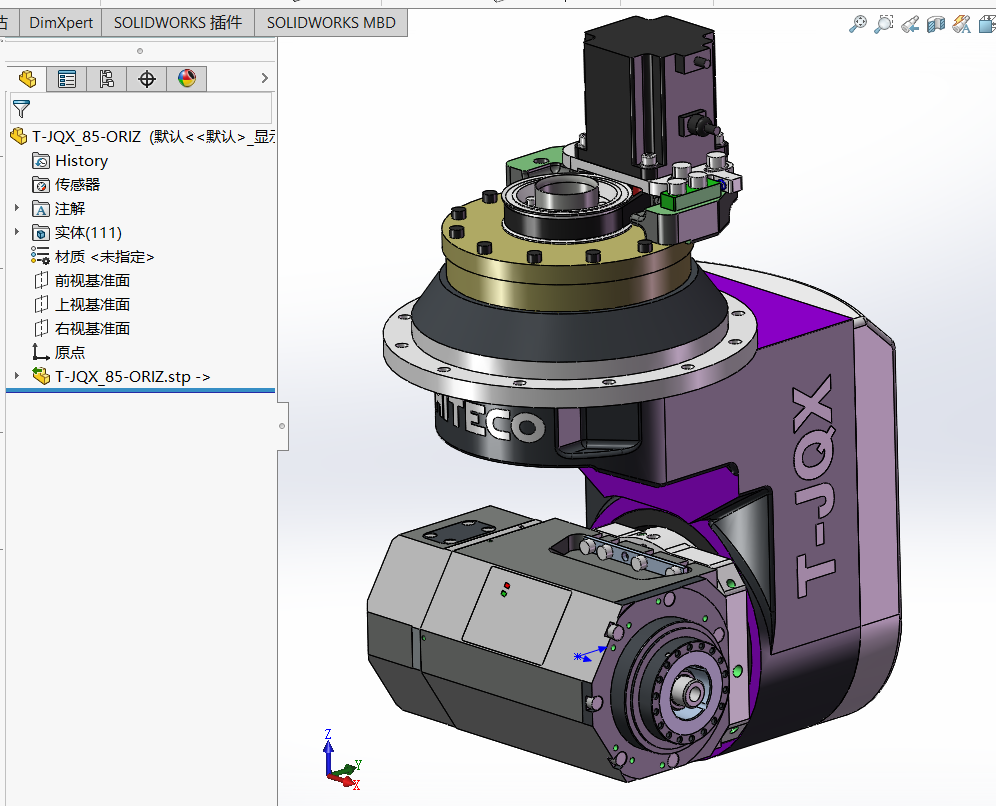Click the panel collapse handle on the side
The width and height of the screenshot is (996, 806).
(x=282, y=426)
